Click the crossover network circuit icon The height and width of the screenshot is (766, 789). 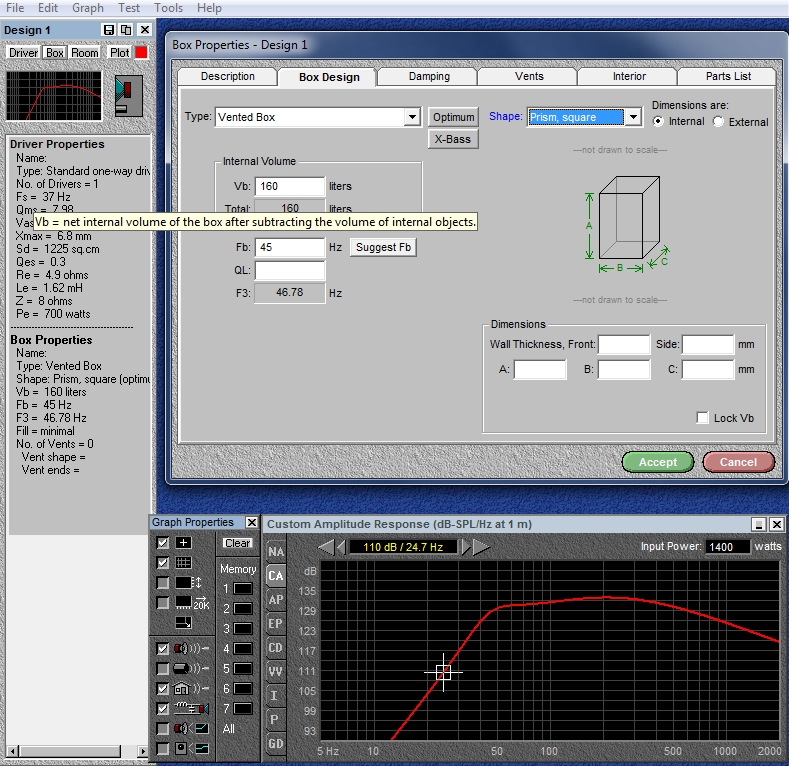coord(191,709)
